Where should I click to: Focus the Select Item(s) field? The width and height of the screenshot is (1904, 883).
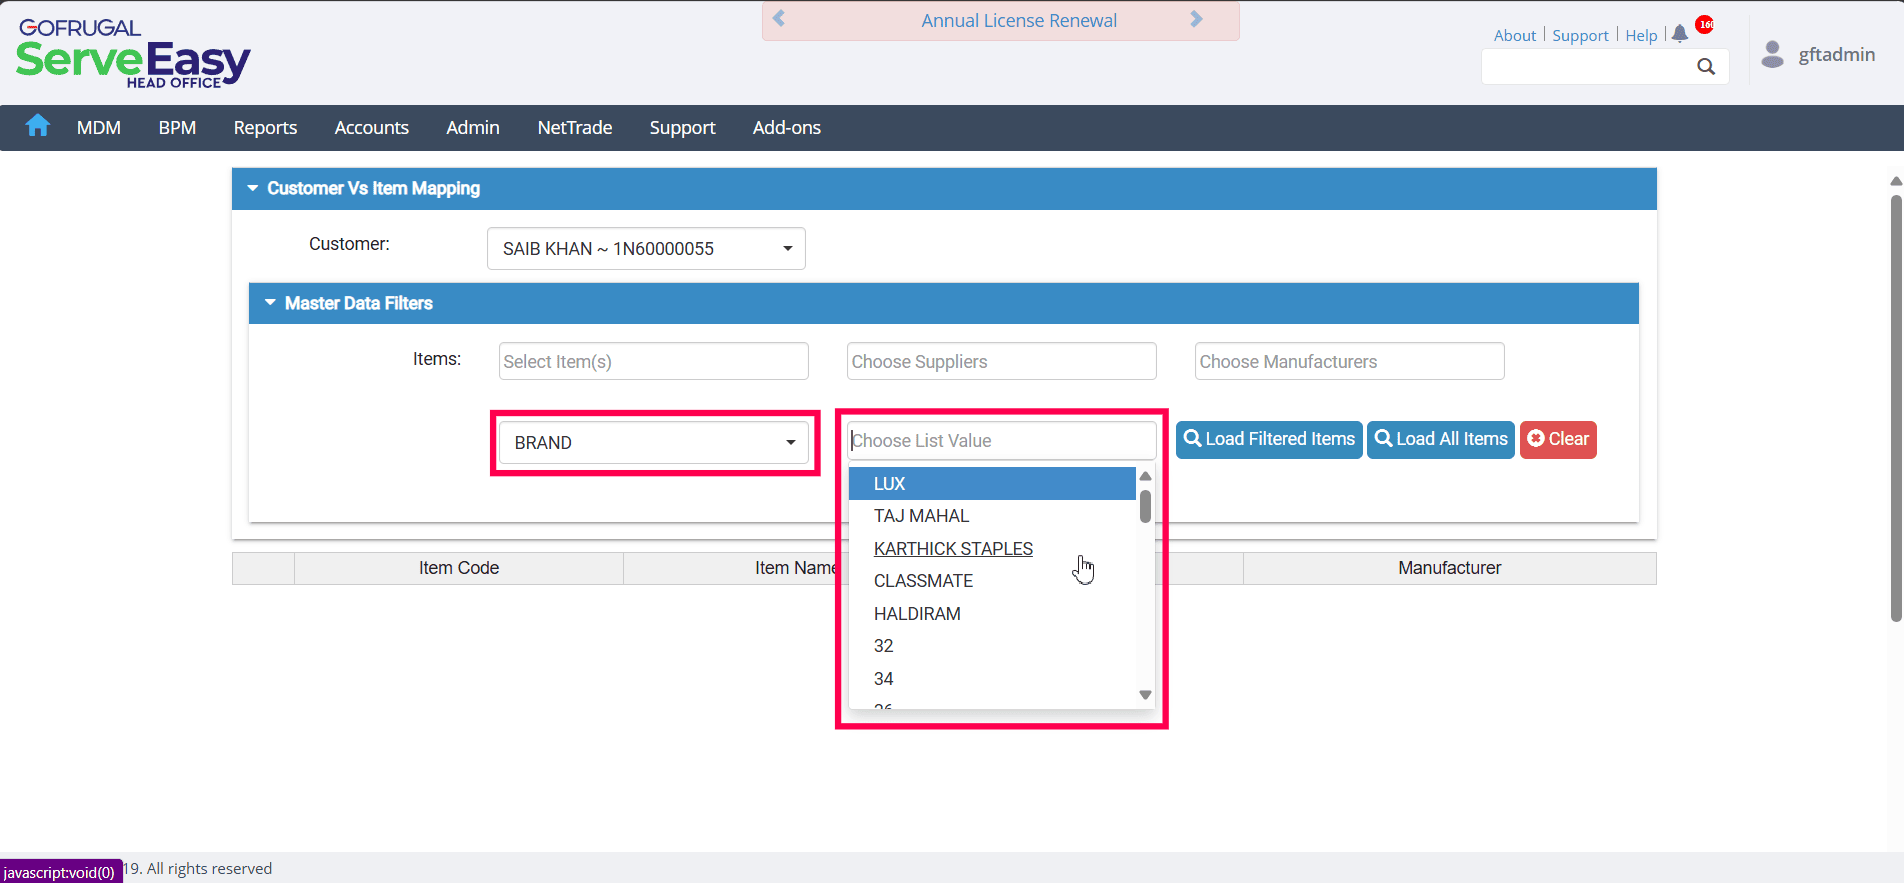654,361
